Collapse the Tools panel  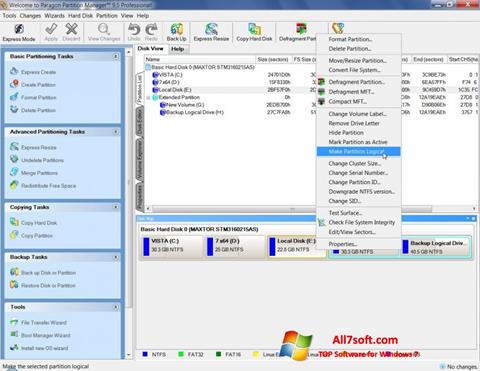coord(115,307)
